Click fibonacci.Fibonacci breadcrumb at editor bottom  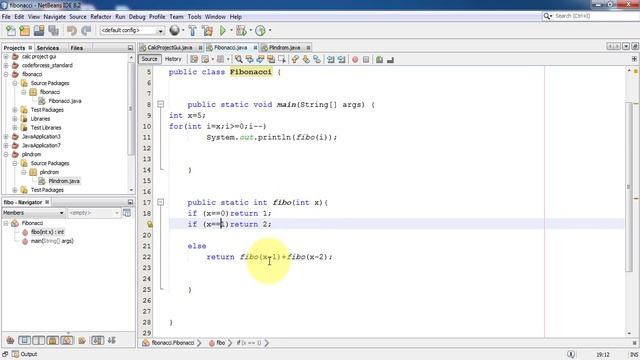click(x=169, y=343)
